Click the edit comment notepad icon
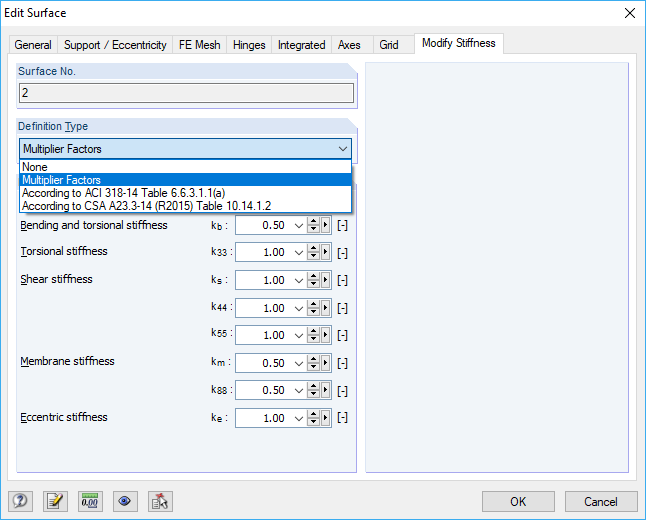646x520 pixels. click(55, 501)
